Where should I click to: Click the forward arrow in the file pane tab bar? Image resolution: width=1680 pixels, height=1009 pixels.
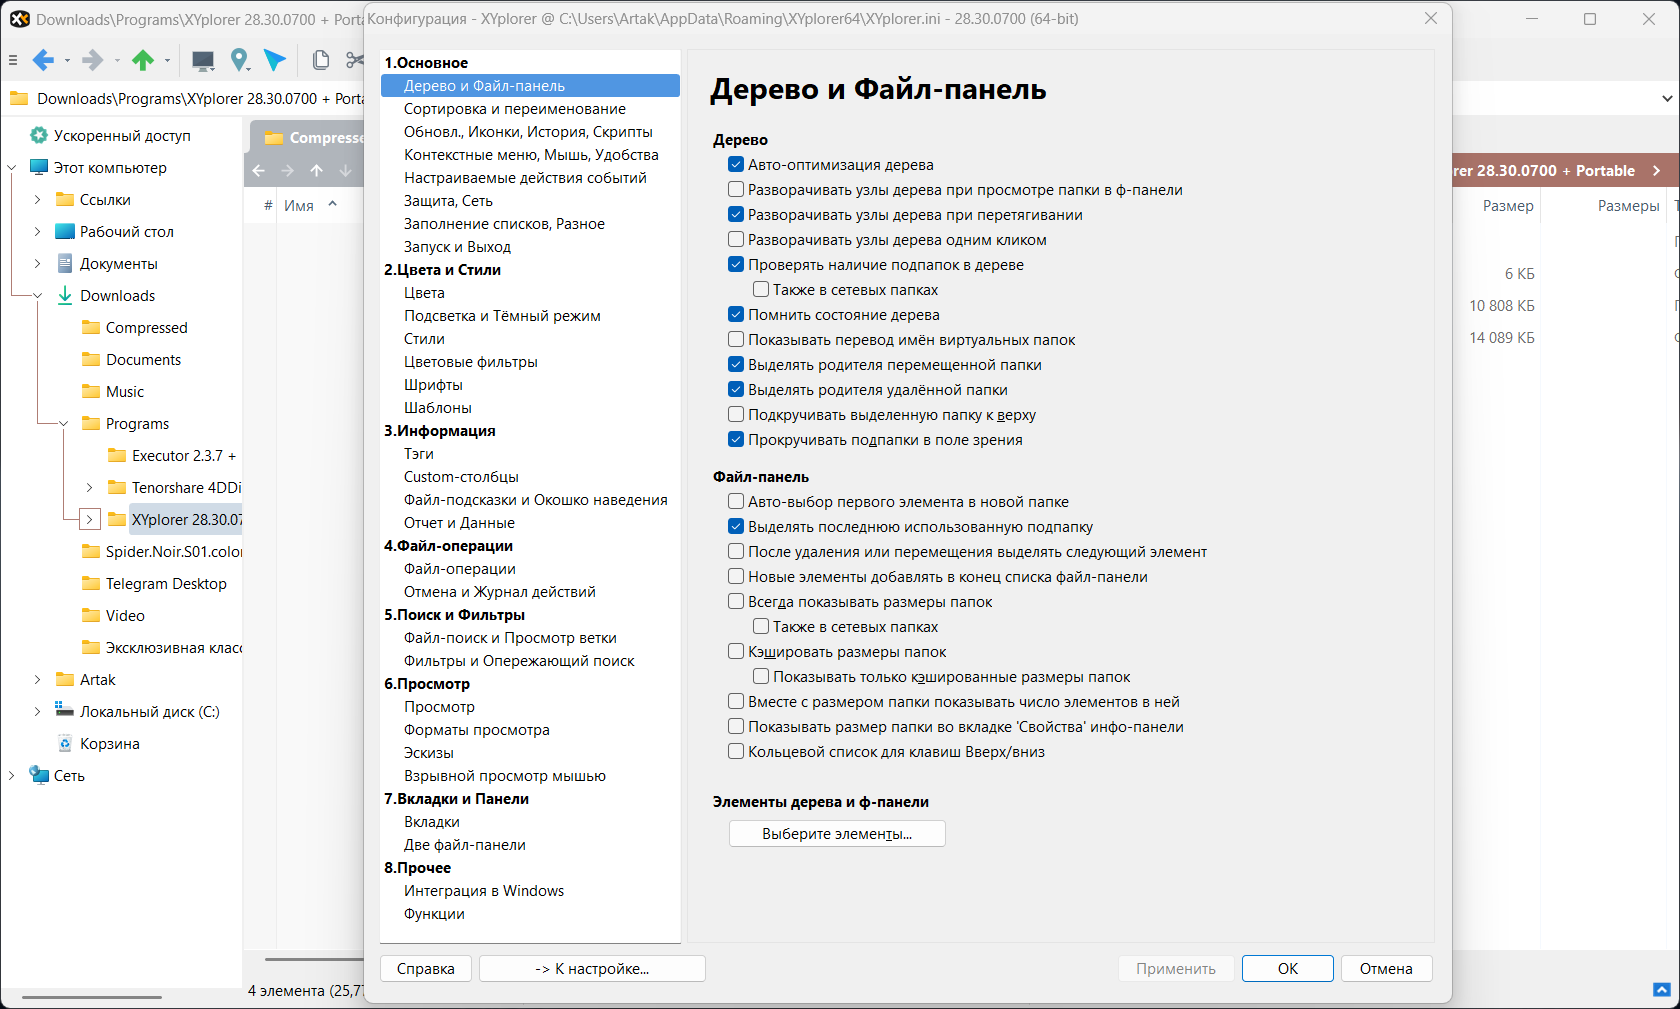coord(288,170)
